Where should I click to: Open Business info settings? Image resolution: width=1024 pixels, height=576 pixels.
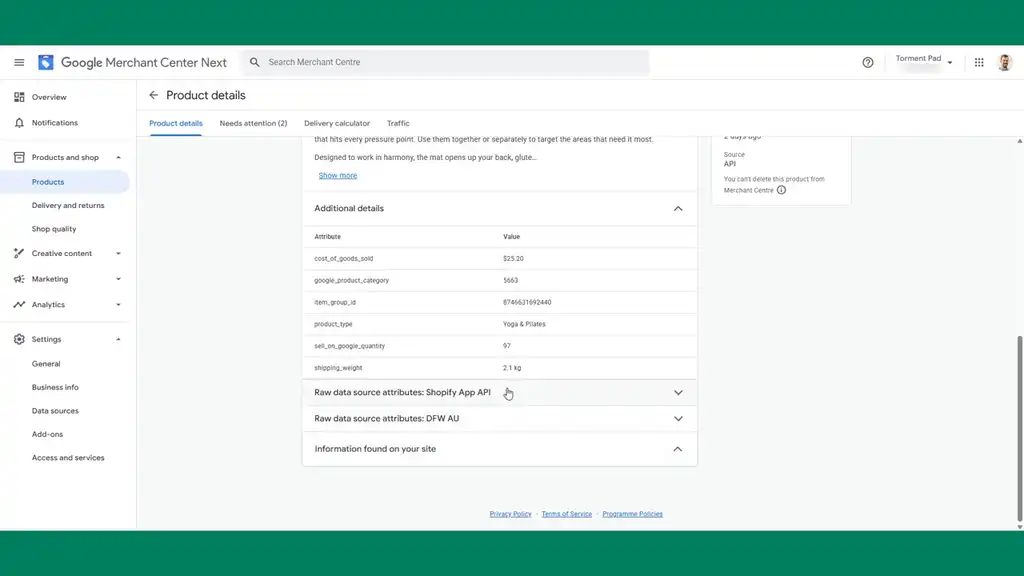tap(55, 387)
